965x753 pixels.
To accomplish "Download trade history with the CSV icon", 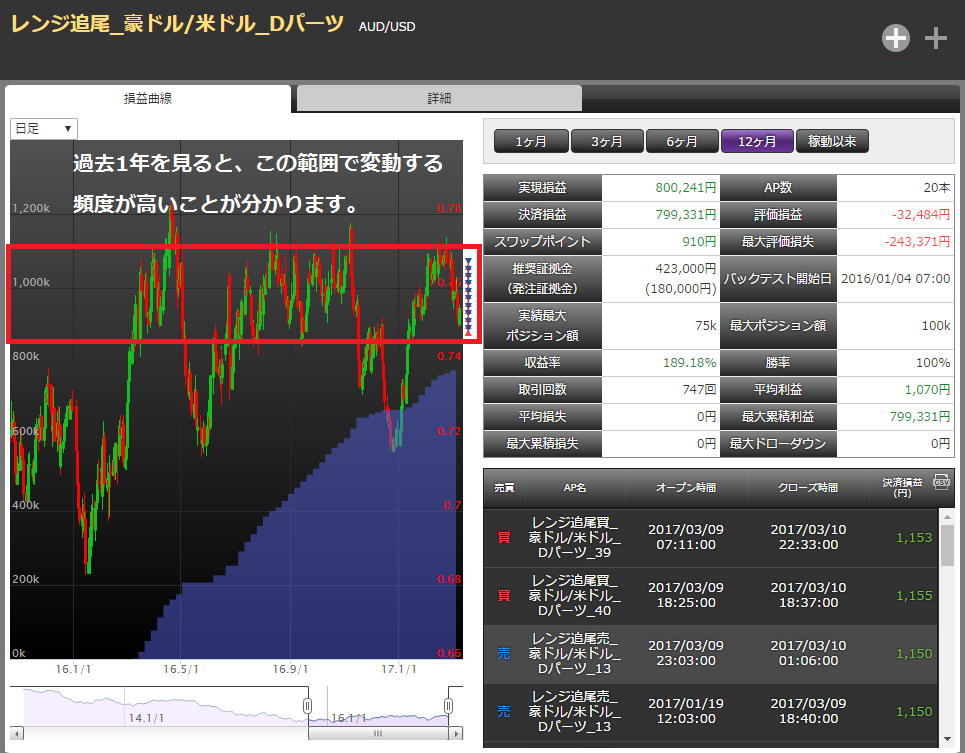I will click(940, 482).
